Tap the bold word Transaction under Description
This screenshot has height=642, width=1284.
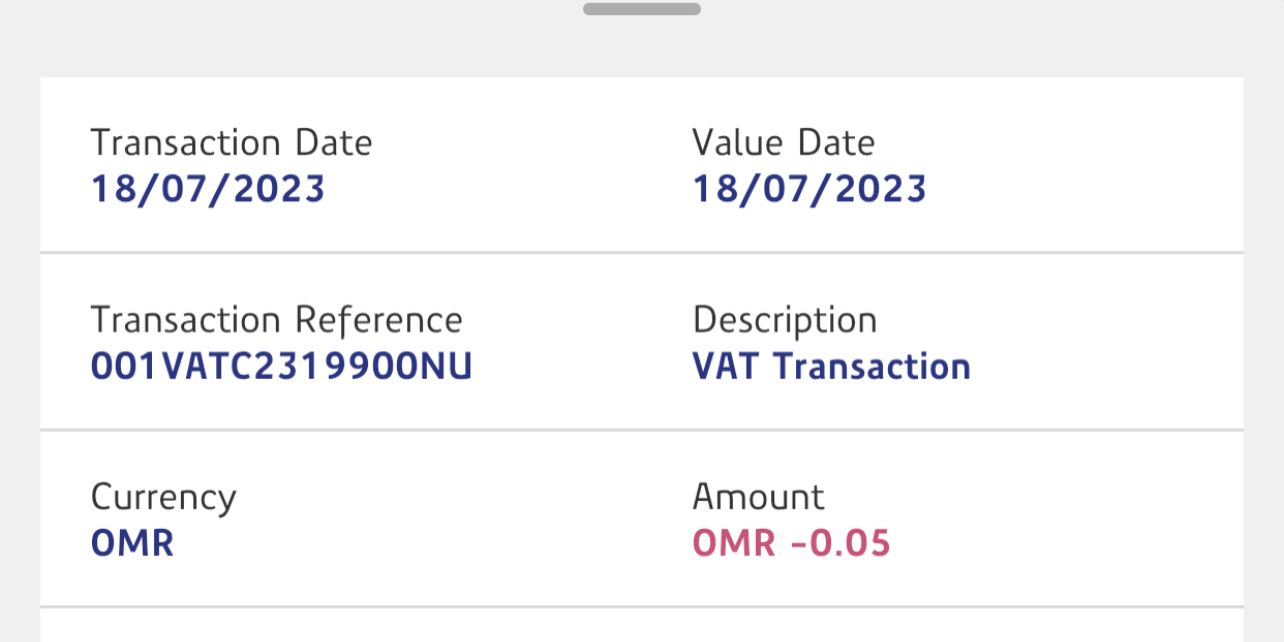pos(872,367)
